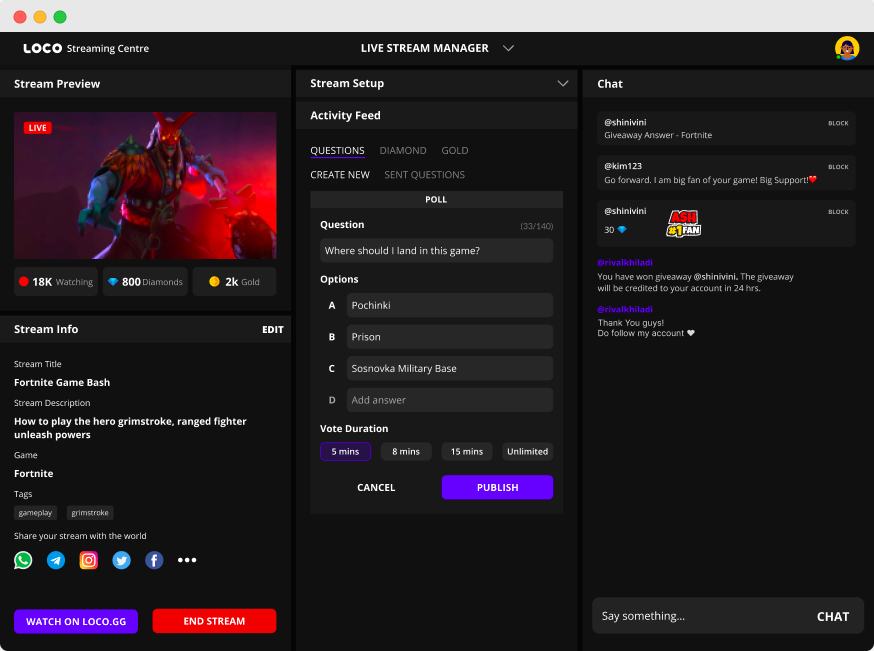Click the diamond icon in Diamonds counter
Viewport: 874px width, 651px height.
(113, 282)
